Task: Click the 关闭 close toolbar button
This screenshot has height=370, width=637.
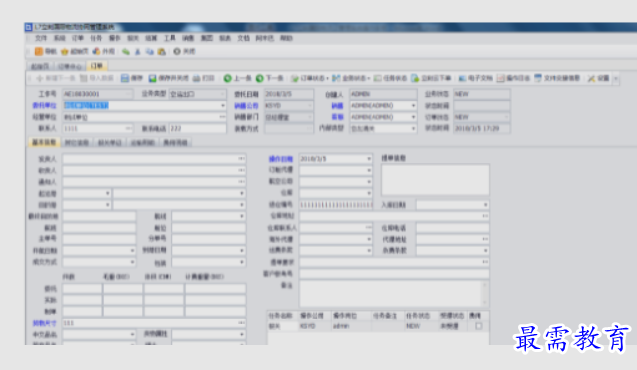Action: pyautogui.click(x=184, y=52)
